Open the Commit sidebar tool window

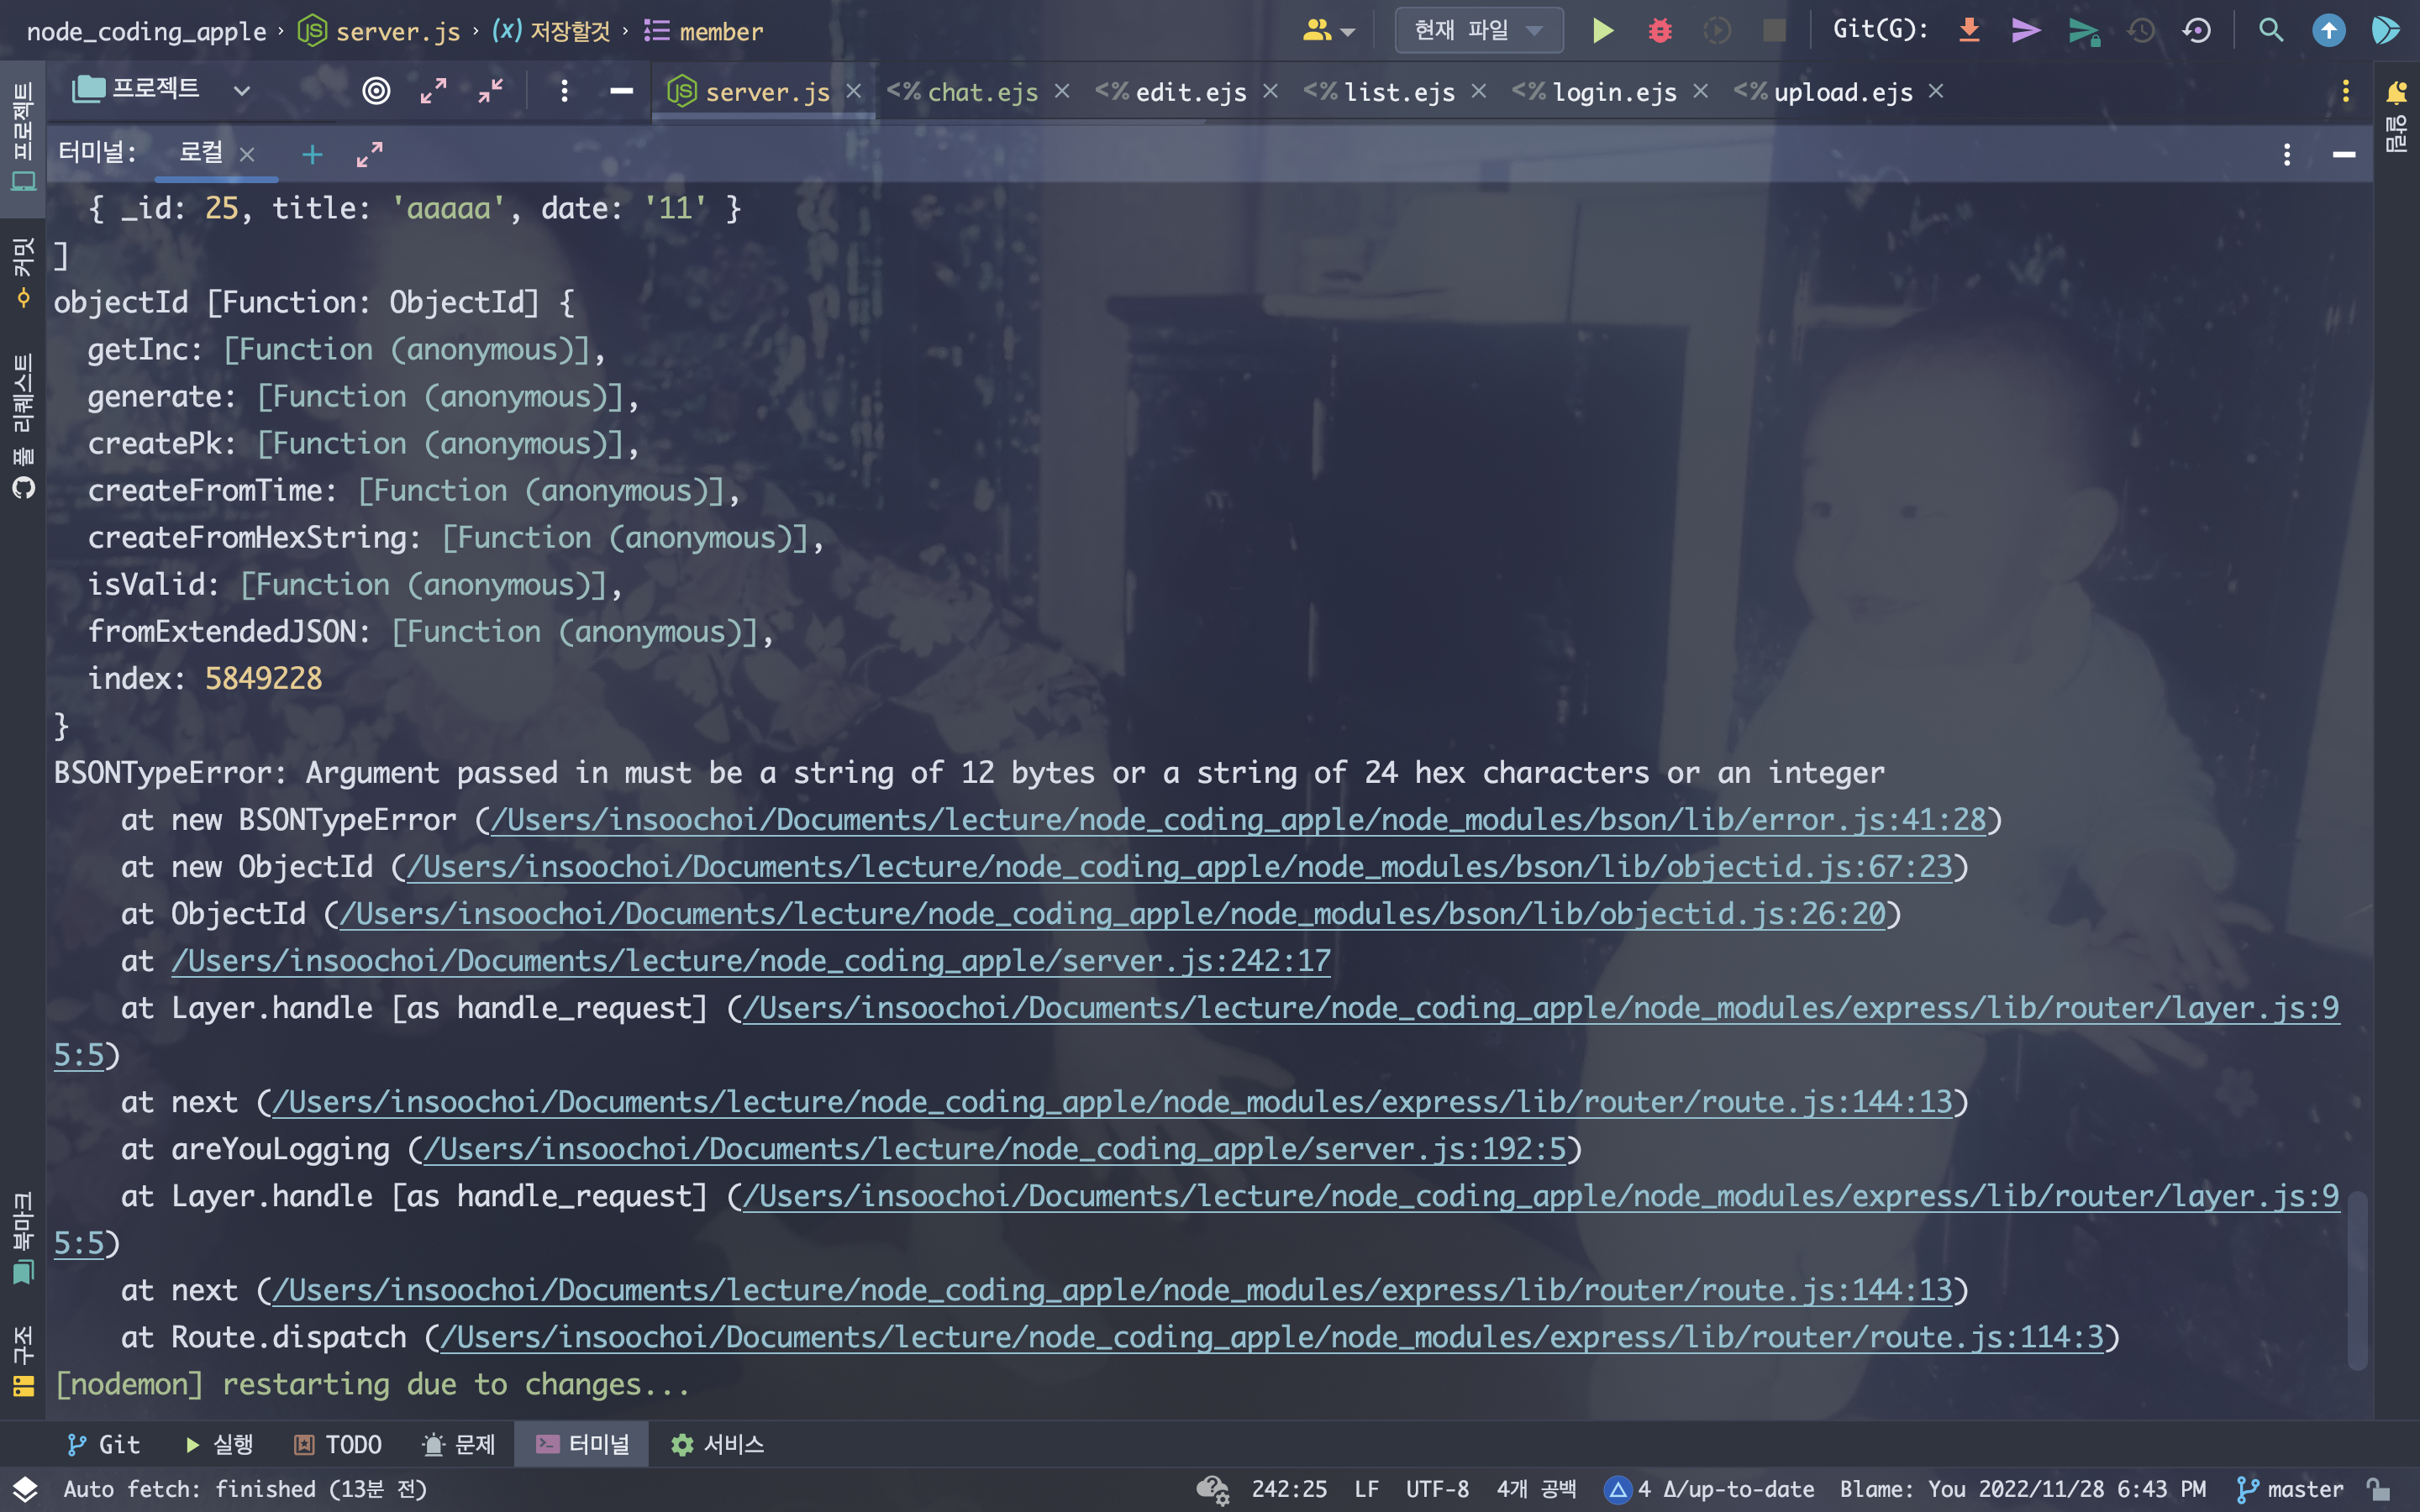pos(23,272)
